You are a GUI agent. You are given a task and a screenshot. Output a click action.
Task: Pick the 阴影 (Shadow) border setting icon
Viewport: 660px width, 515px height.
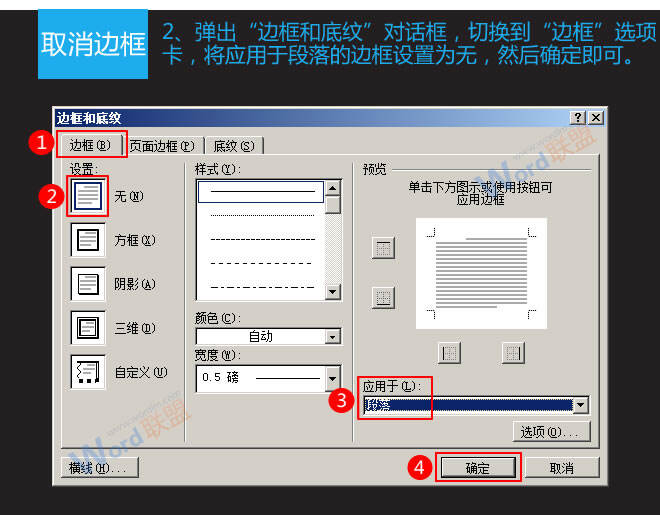88,284
